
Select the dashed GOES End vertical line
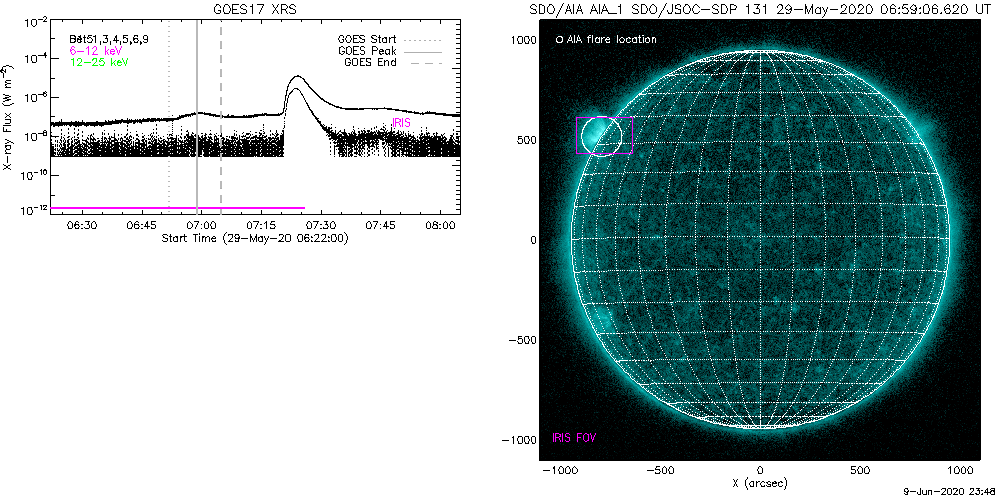[x=221, y=110]
